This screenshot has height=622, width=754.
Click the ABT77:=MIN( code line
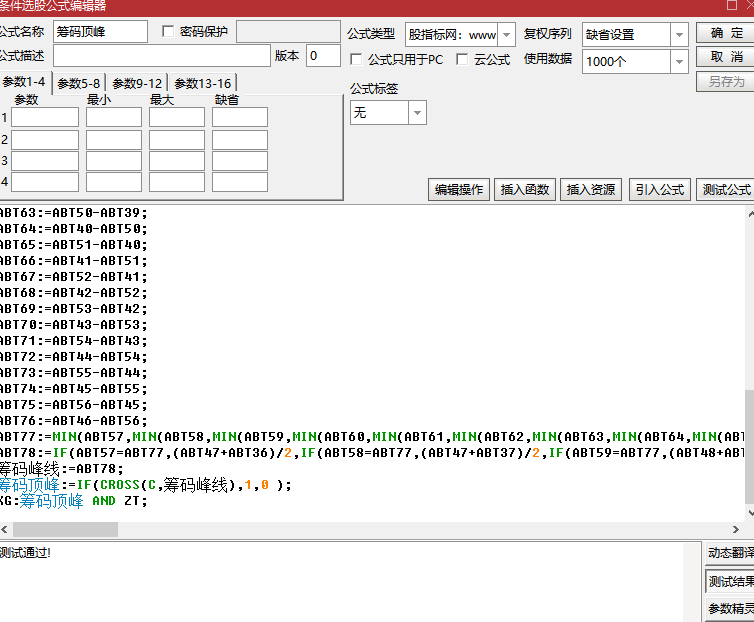tap(372, 437)
